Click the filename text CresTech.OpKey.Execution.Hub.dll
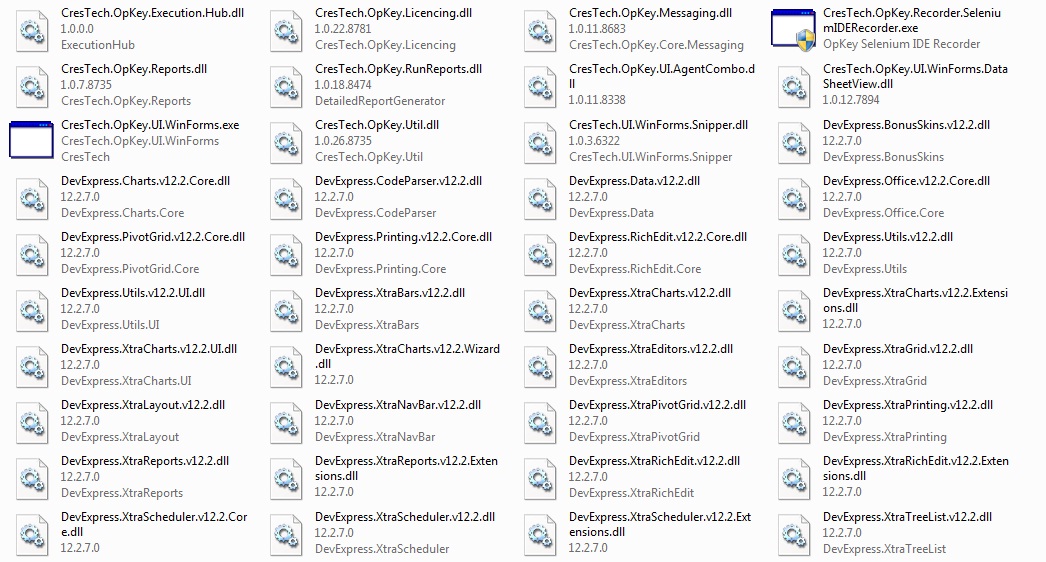The width and height of the screenshot is (1046, 562). pos(152,13)
